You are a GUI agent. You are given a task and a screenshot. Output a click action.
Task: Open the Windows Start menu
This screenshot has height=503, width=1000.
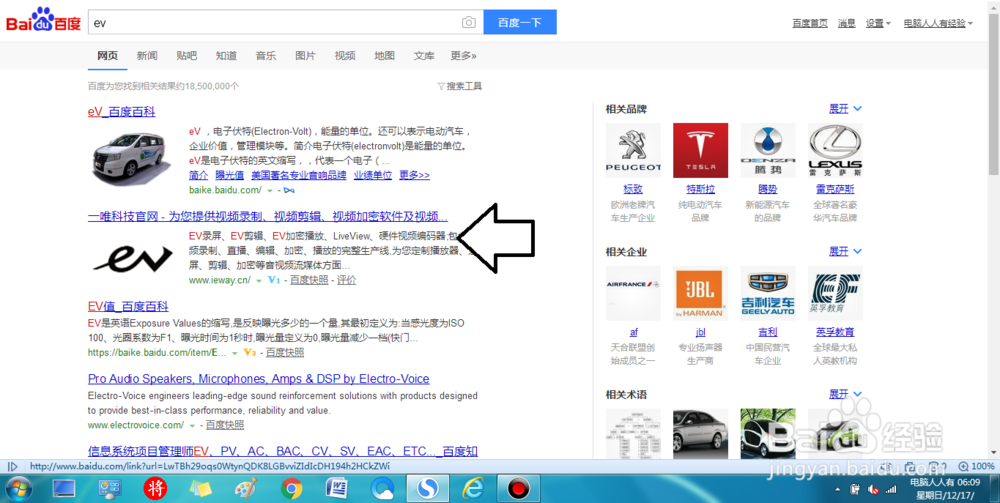pyautogui.click(x=18, y=489)
